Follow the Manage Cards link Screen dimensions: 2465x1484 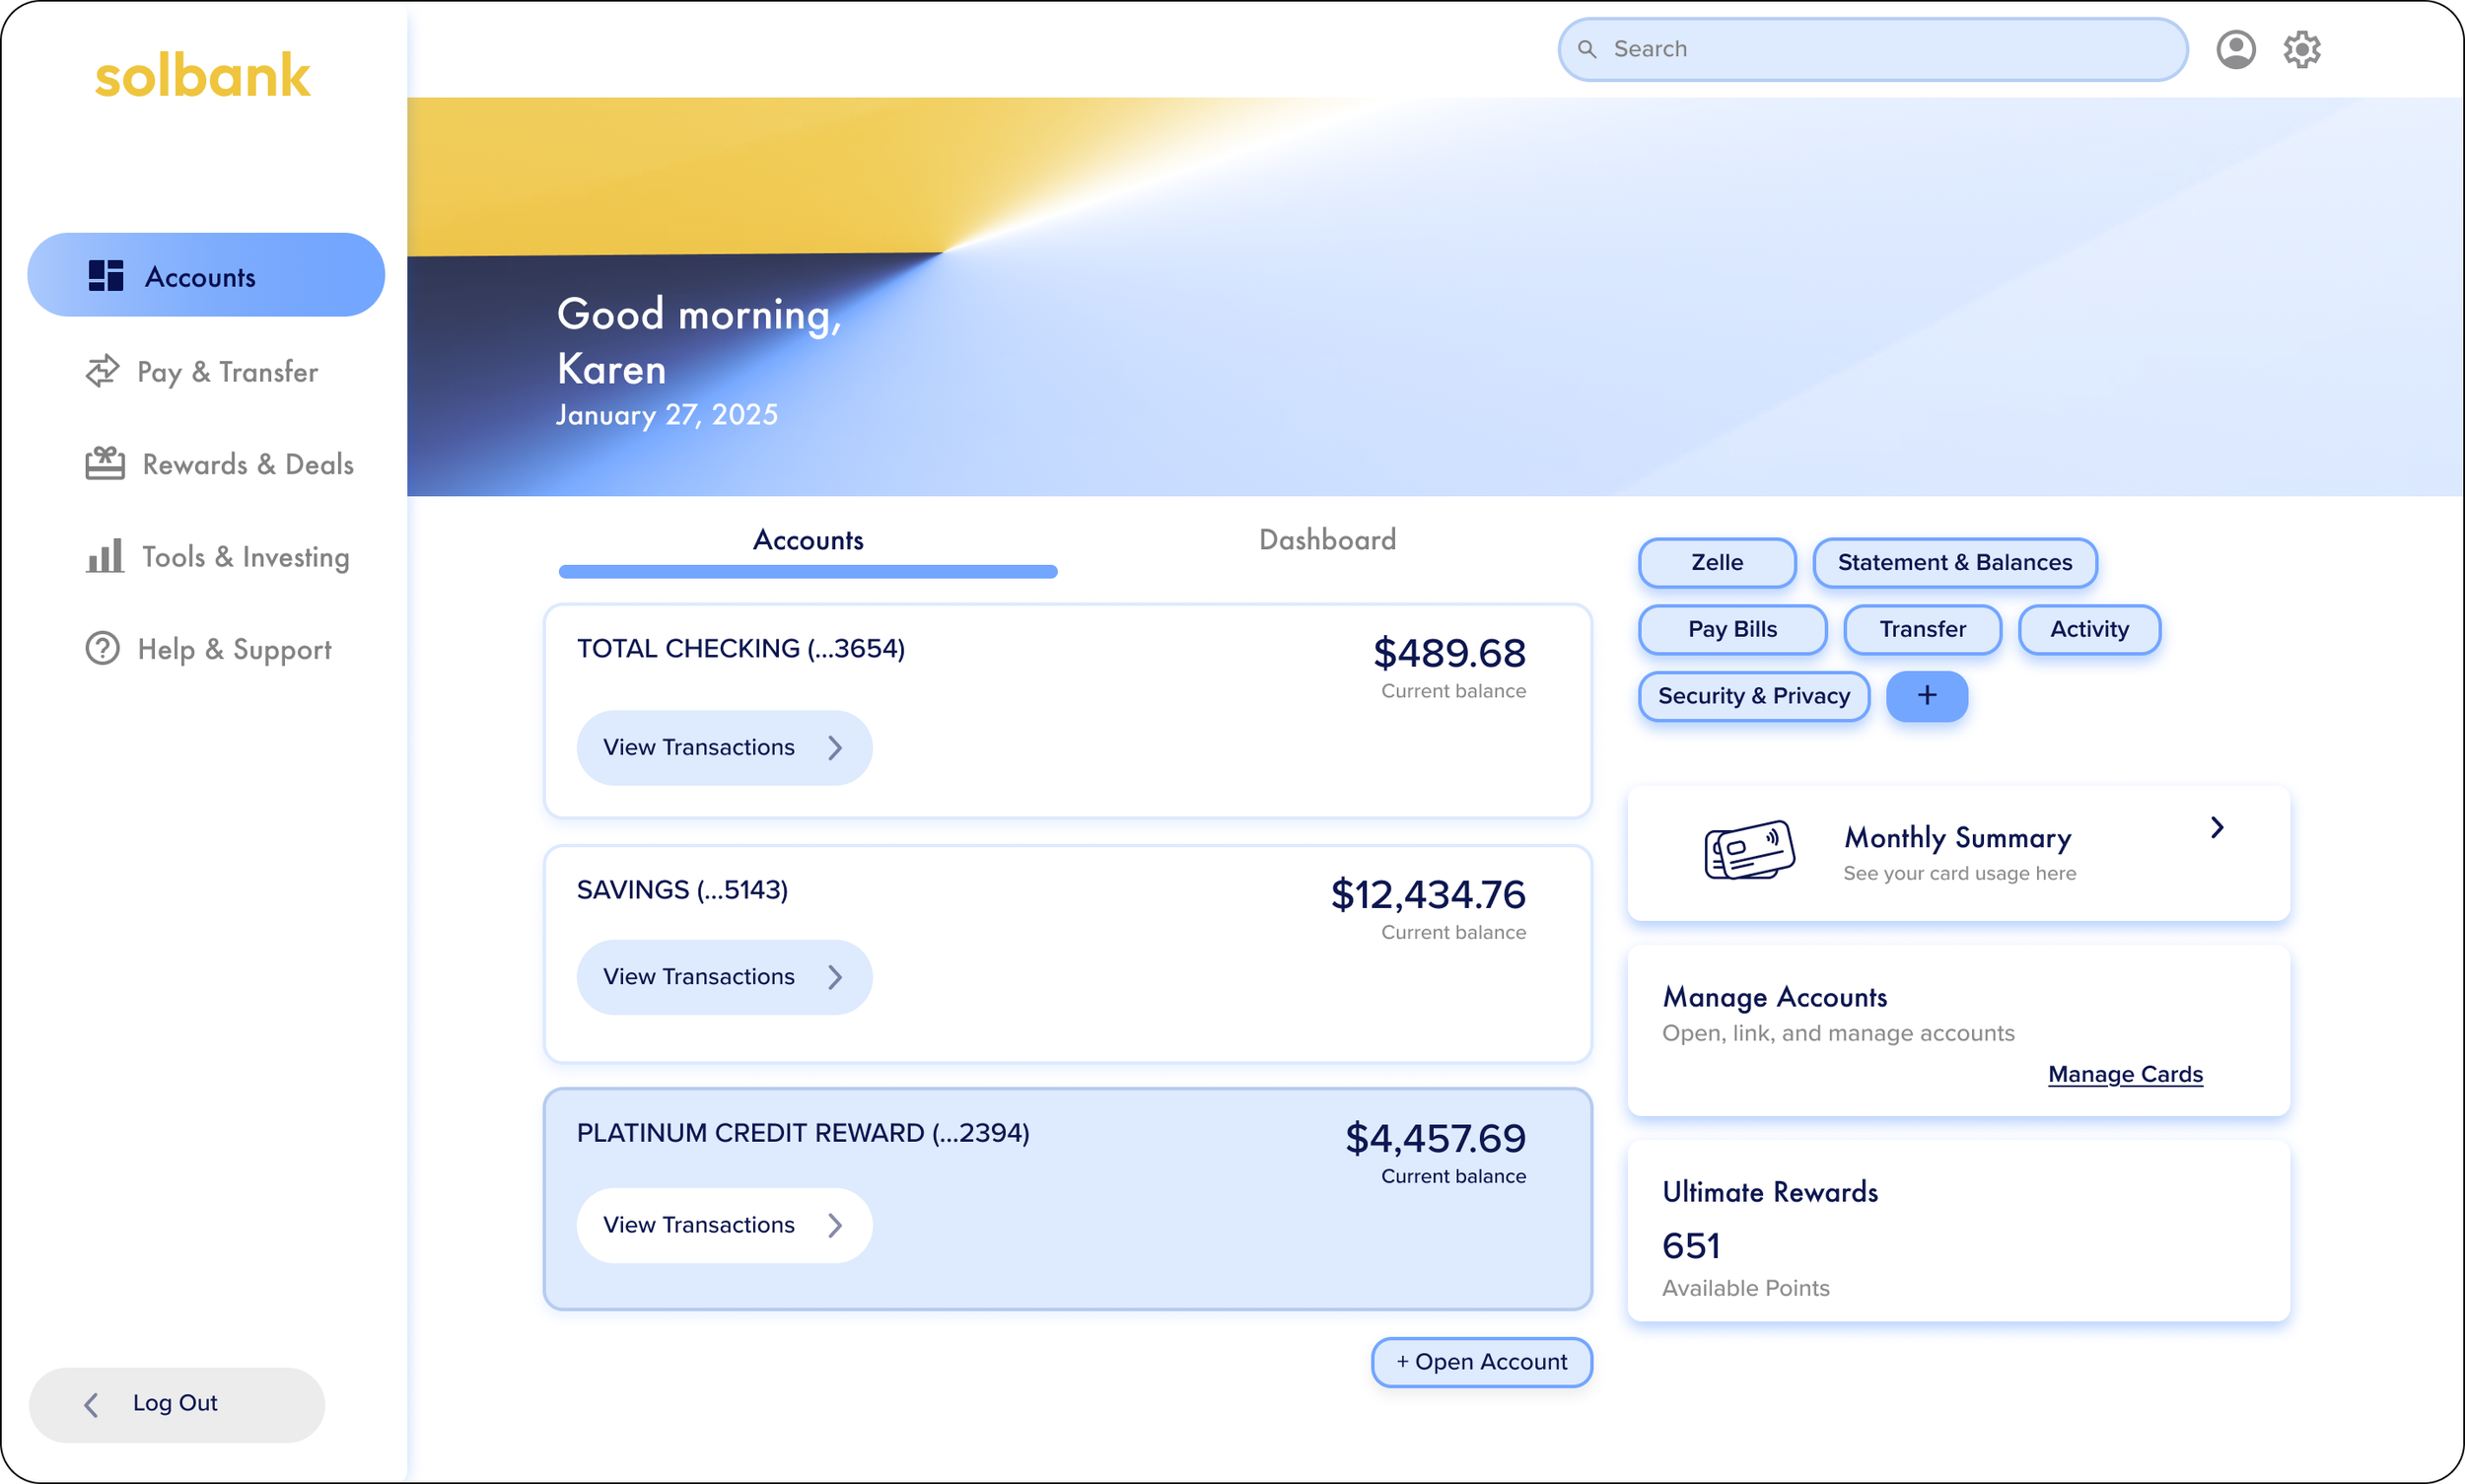[2124, 1074]
